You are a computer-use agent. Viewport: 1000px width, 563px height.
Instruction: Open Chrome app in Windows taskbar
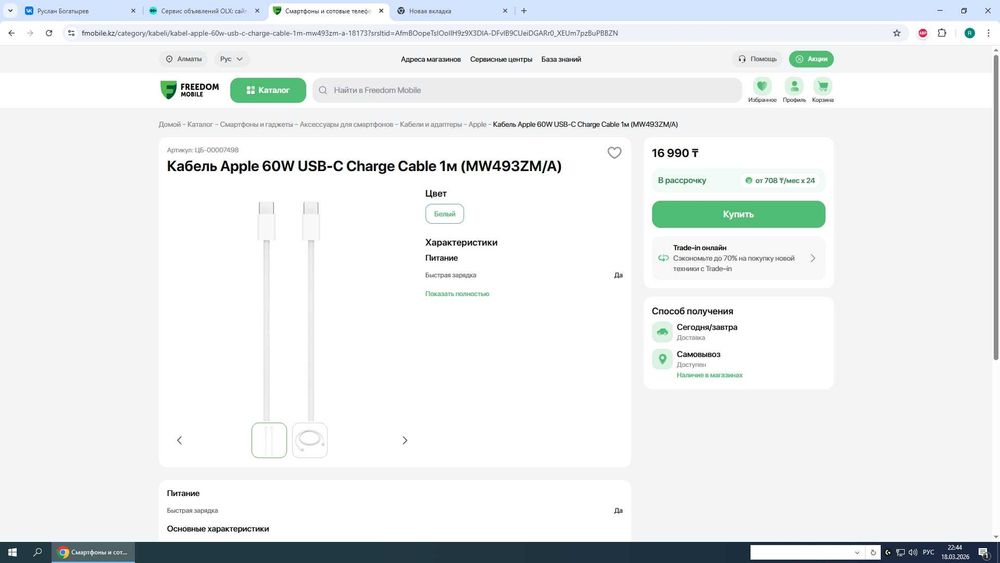(93, 552)
